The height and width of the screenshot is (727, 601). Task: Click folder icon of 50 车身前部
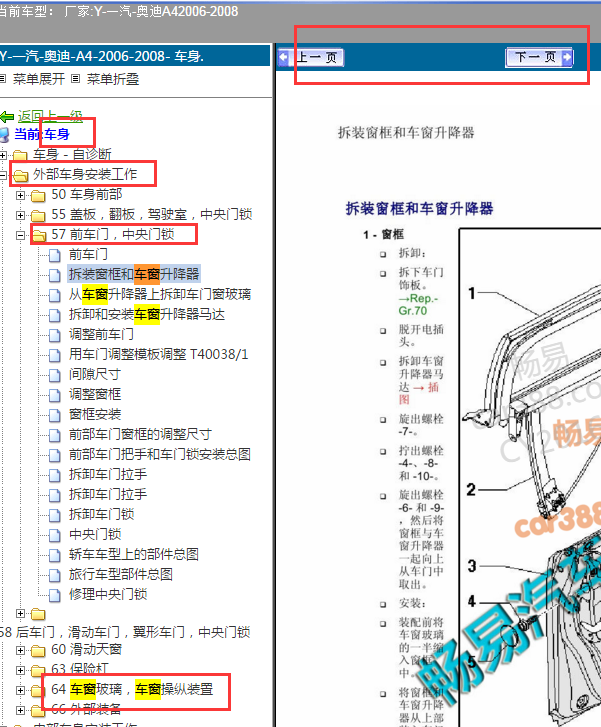[x=38, y=195]
